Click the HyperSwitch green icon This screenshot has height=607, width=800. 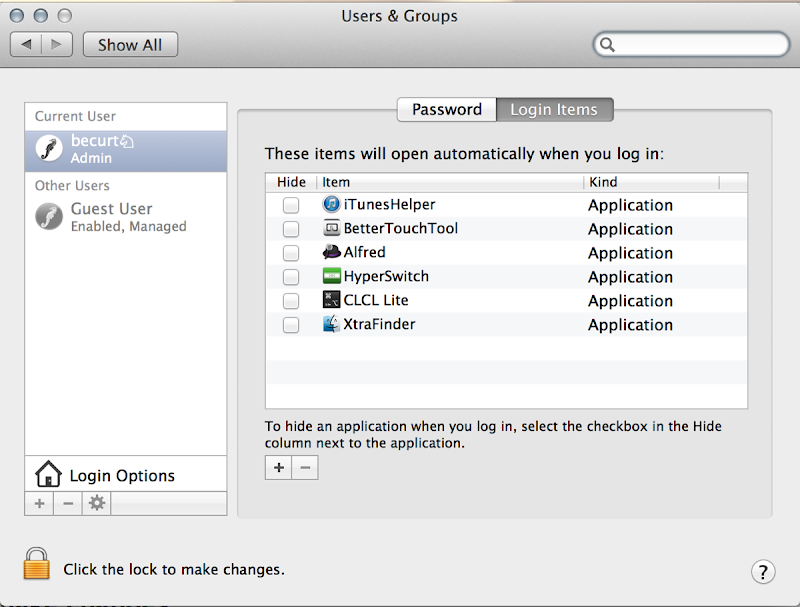pos(332,276)
